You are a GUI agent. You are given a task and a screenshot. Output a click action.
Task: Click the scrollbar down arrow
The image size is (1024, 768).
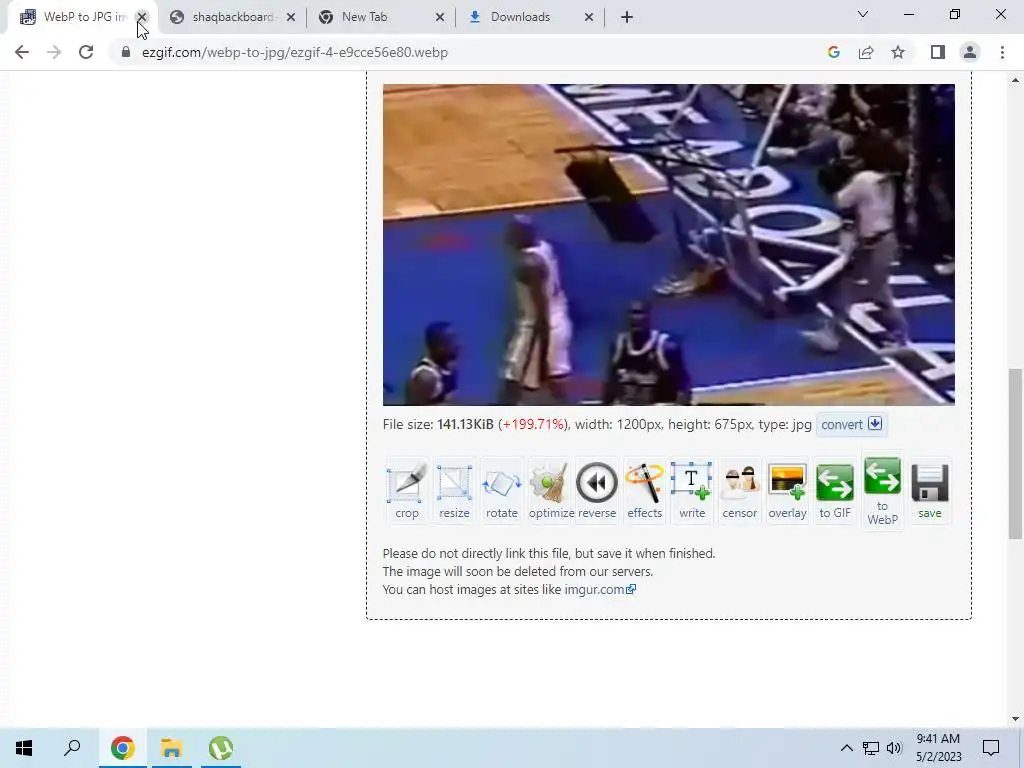(1015, 718)
